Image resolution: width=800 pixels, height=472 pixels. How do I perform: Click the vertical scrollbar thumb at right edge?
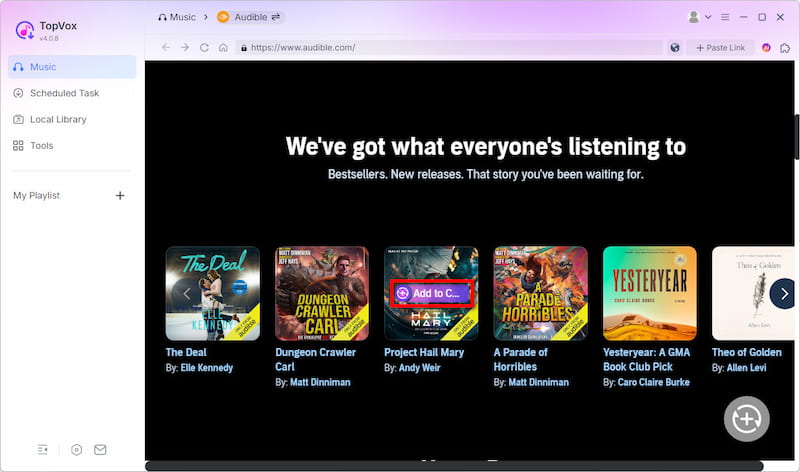tap(796, 137)
